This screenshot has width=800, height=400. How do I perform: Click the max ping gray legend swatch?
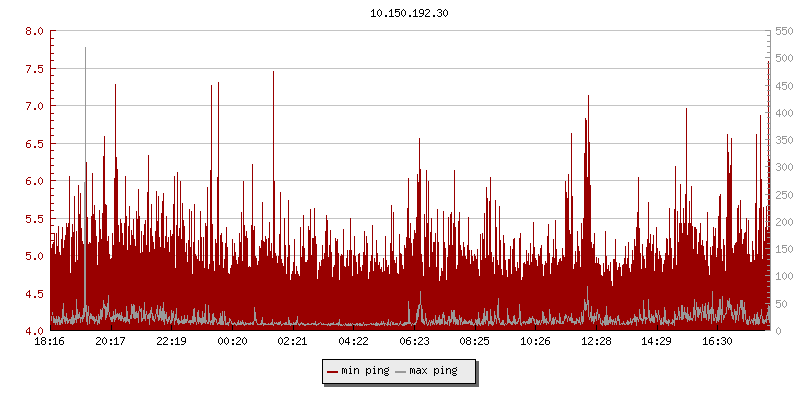pyautogui.click(x=401, y=371)
